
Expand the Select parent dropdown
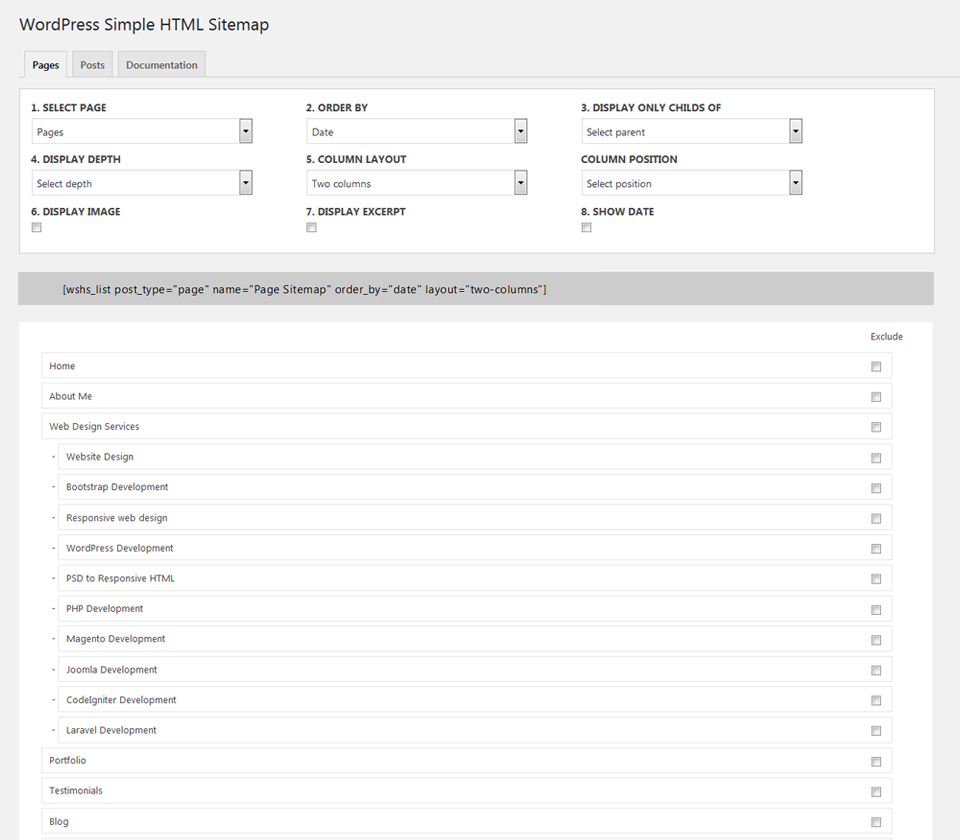point(691,132)
